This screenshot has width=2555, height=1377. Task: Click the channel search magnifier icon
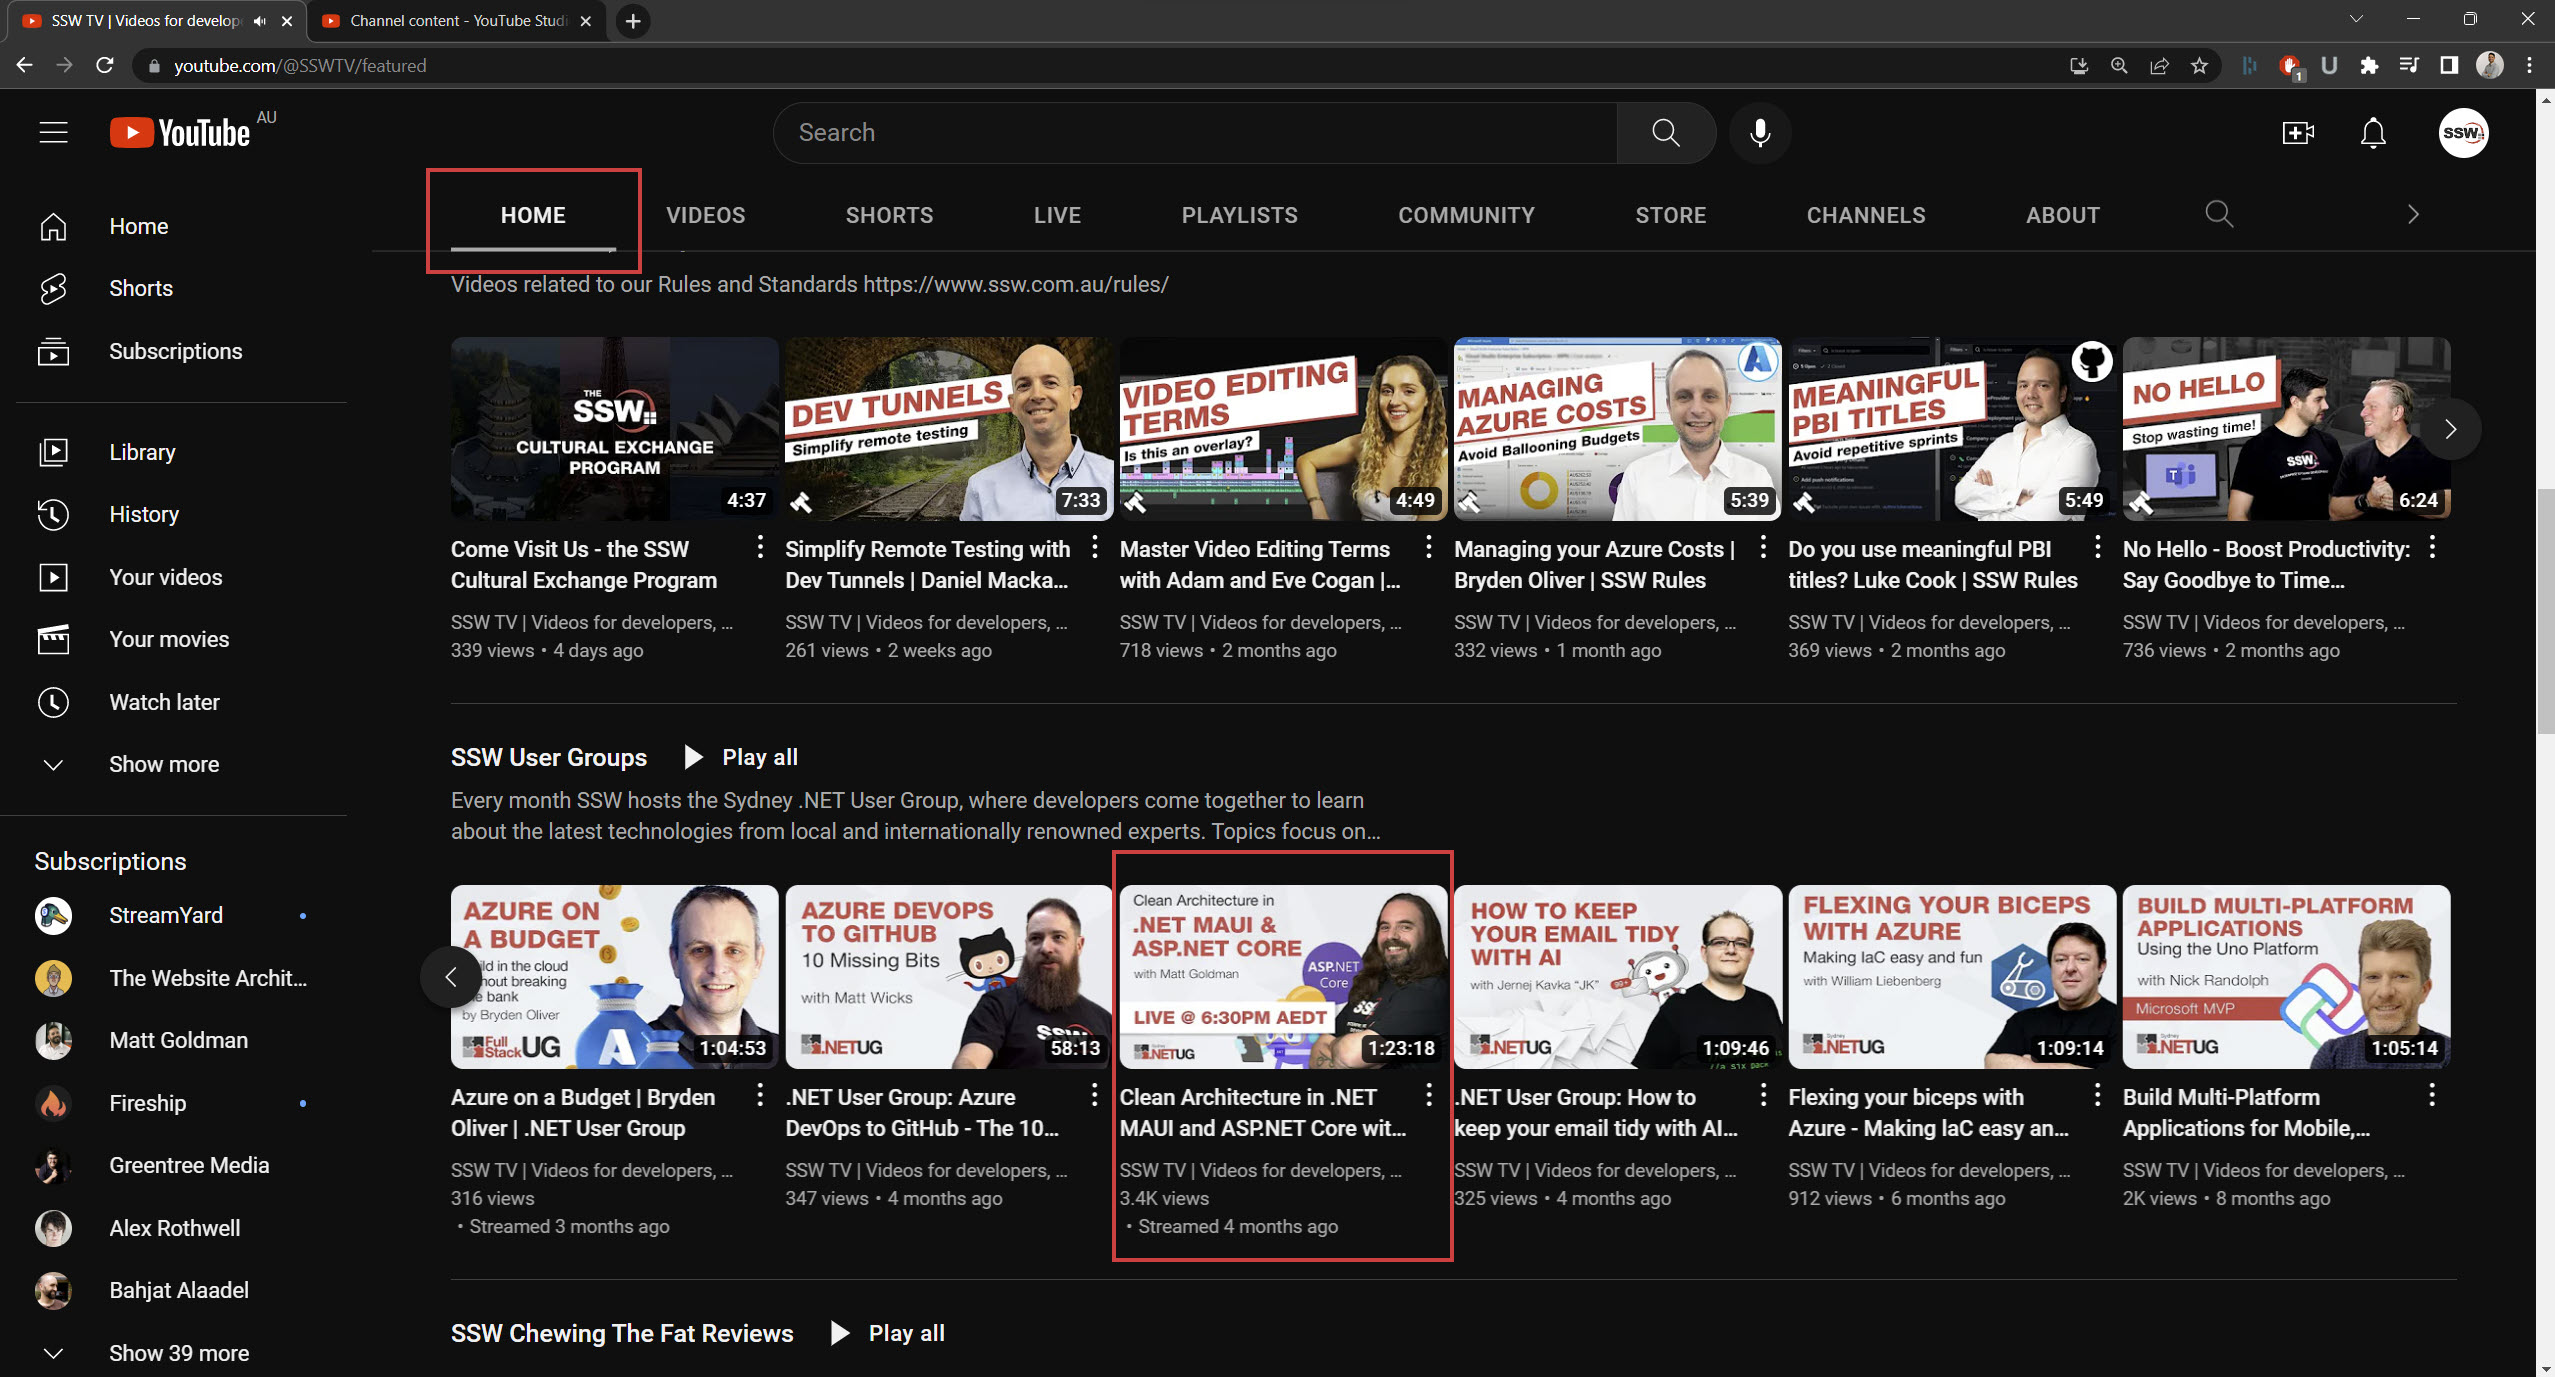[2218, 214]
